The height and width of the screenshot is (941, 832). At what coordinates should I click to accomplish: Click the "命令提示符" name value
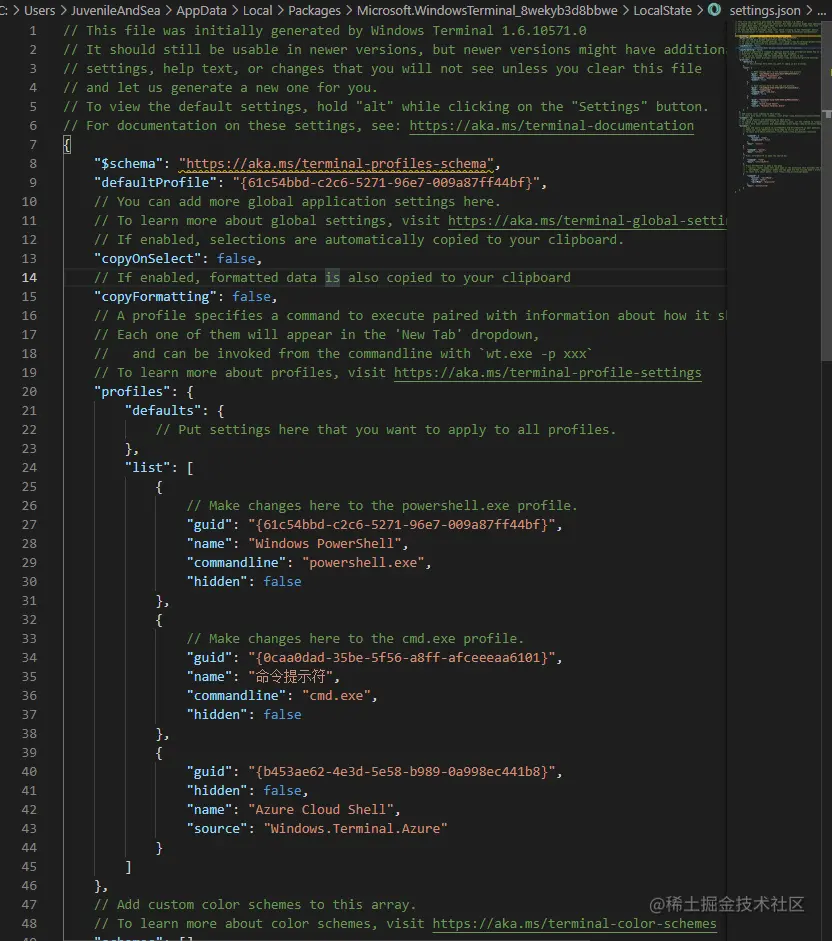point(291,676)
